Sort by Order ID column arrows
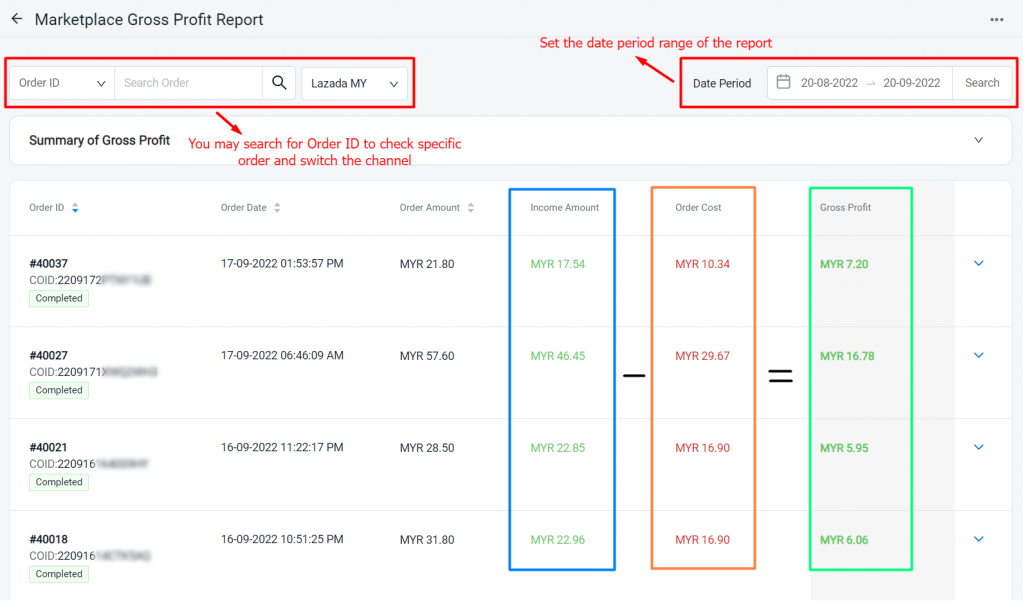 pos(76,208)
